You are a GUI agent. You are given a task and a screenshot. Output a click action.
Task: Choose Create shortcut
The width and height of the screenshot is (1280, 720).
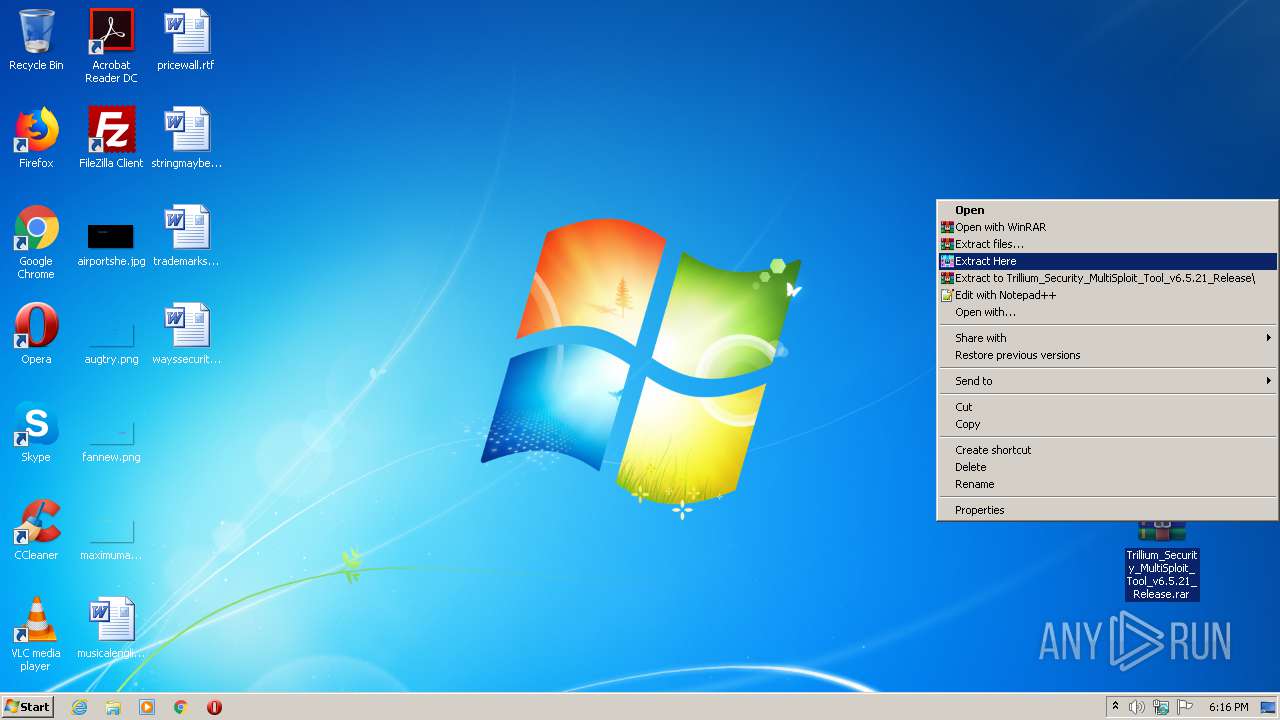click(x=1107, y=450)
